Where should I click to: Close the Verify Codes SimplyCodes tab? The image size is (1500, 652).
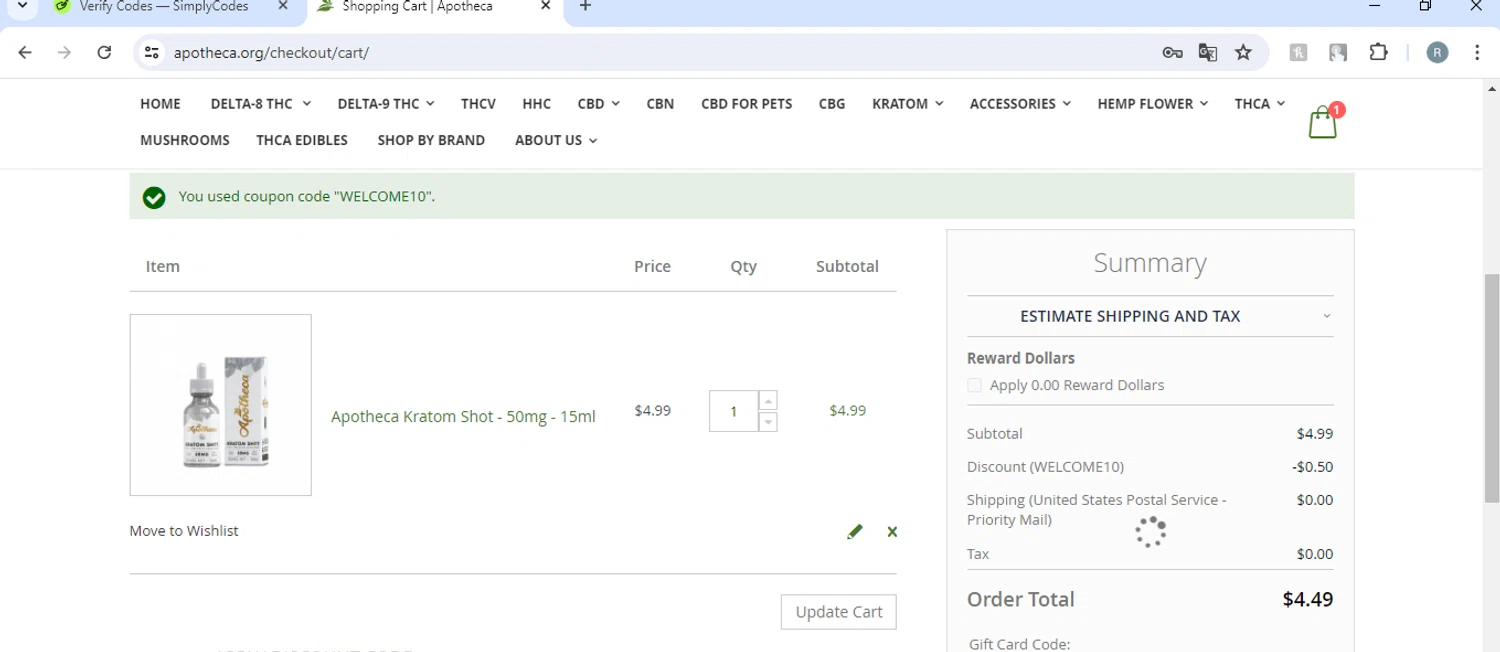(283, 7)
